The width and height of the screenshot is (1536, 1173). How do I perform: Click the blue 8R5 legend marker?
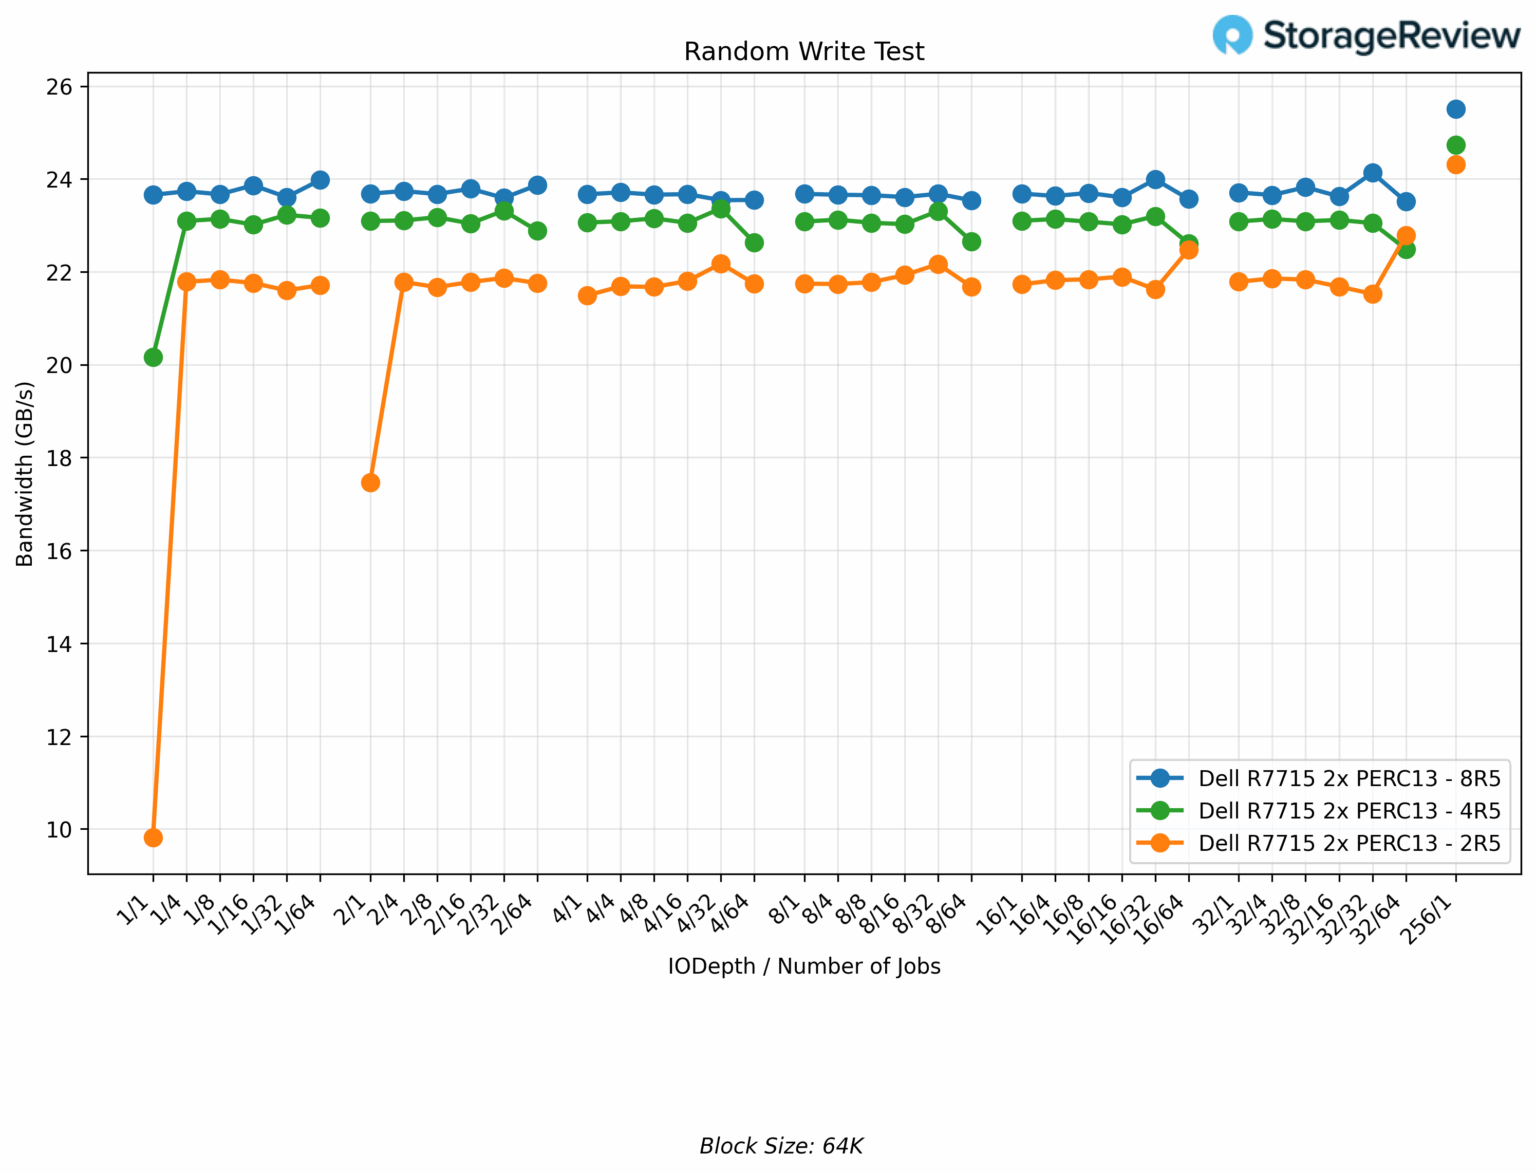pyautogui.click(x=1160, y=778)
